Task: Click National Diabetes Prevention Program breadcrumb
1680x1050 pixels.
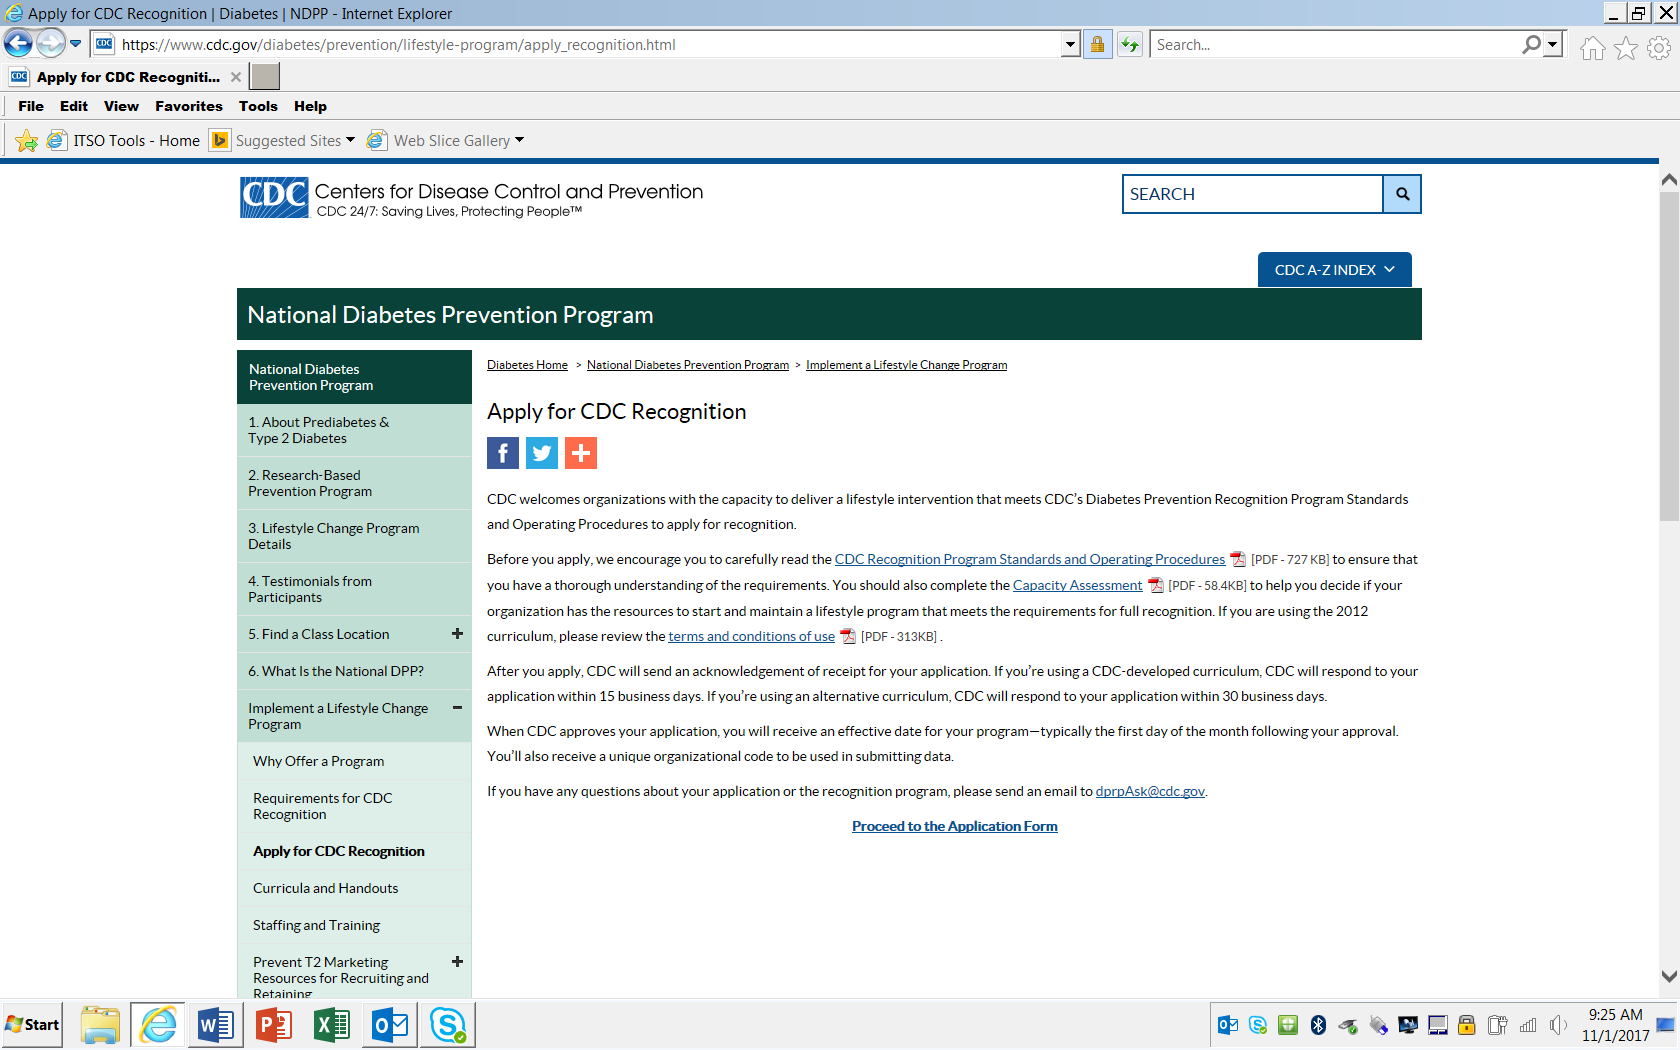Action: pyautogui.click(x=688, y=365)
